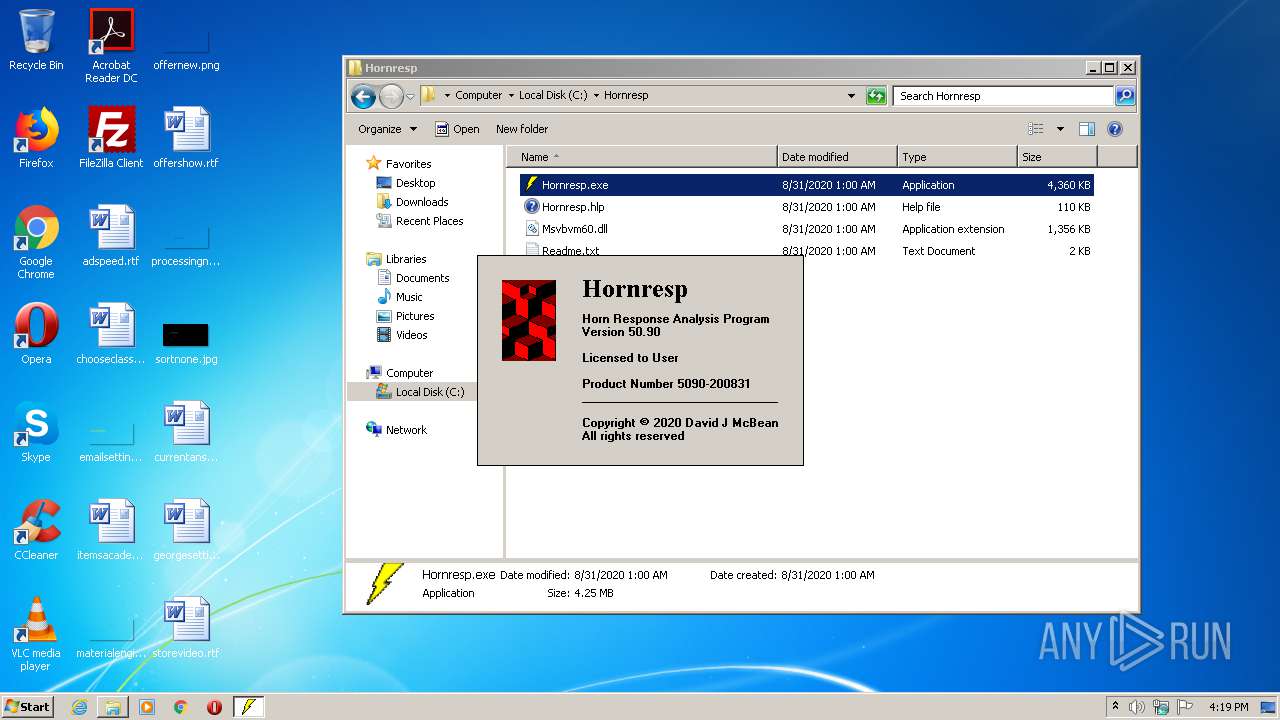Show hidden tray icons arrow

point(1115,706)
